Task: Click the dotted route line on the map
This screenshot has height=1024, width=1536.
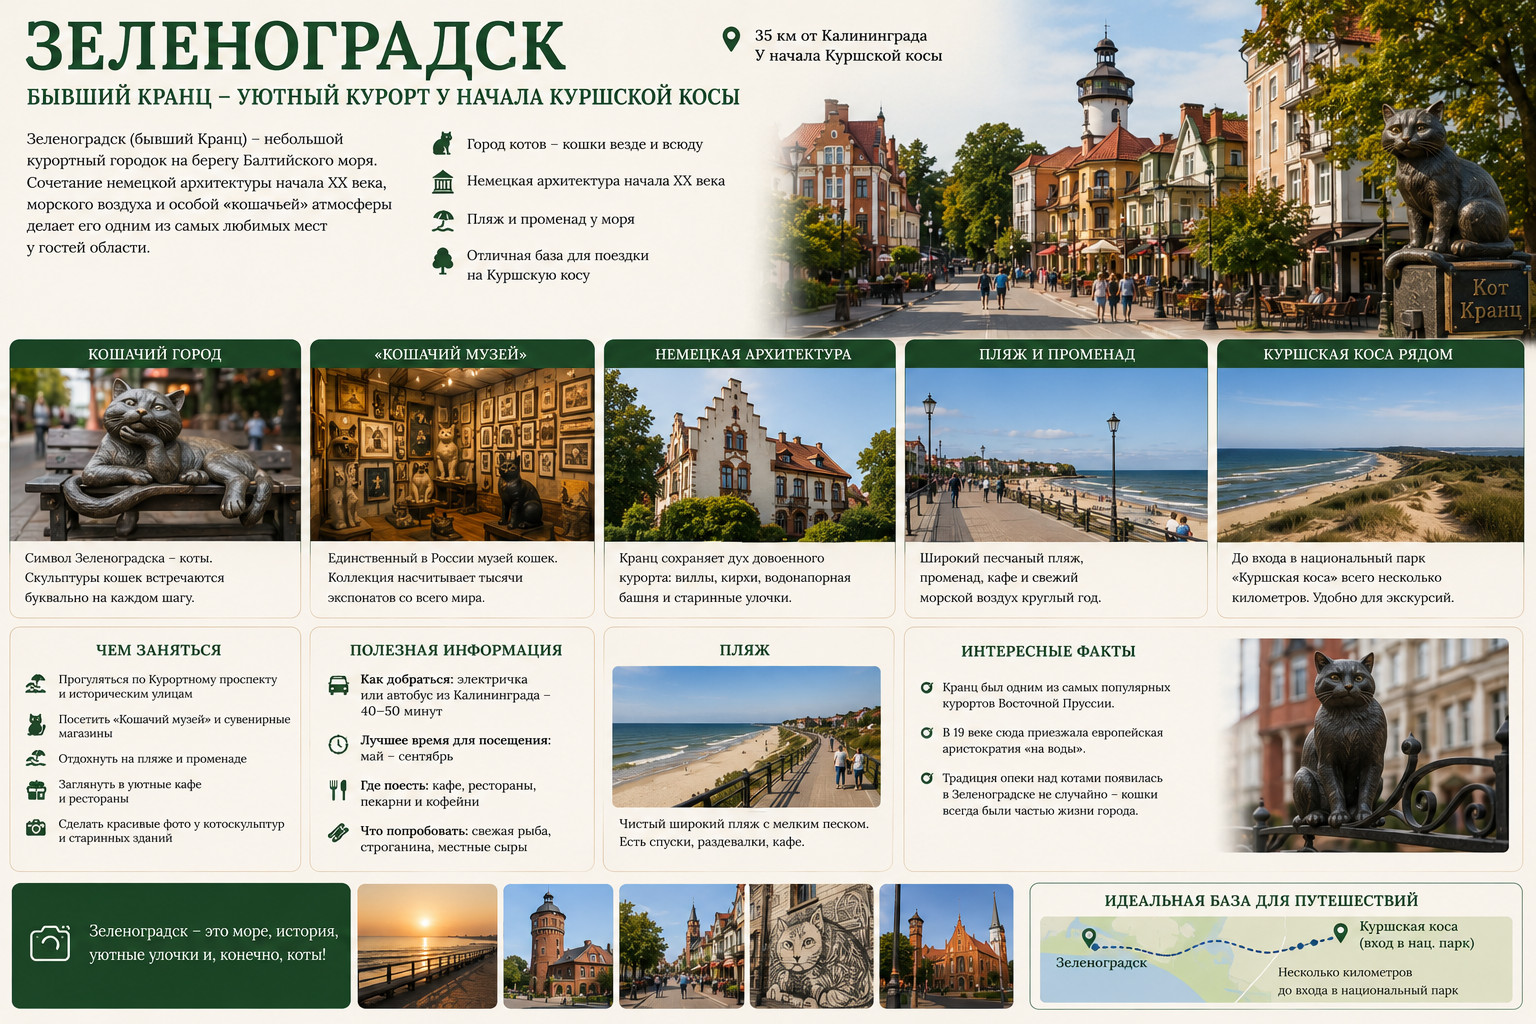Action: [x=1215, y=946]
